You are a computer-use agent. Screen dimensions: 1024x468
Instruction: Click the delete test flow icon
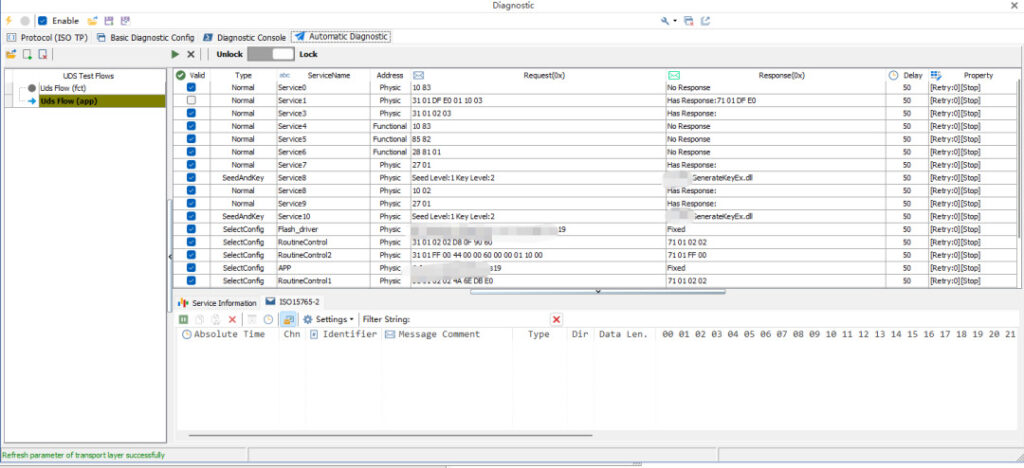point(43,54)
